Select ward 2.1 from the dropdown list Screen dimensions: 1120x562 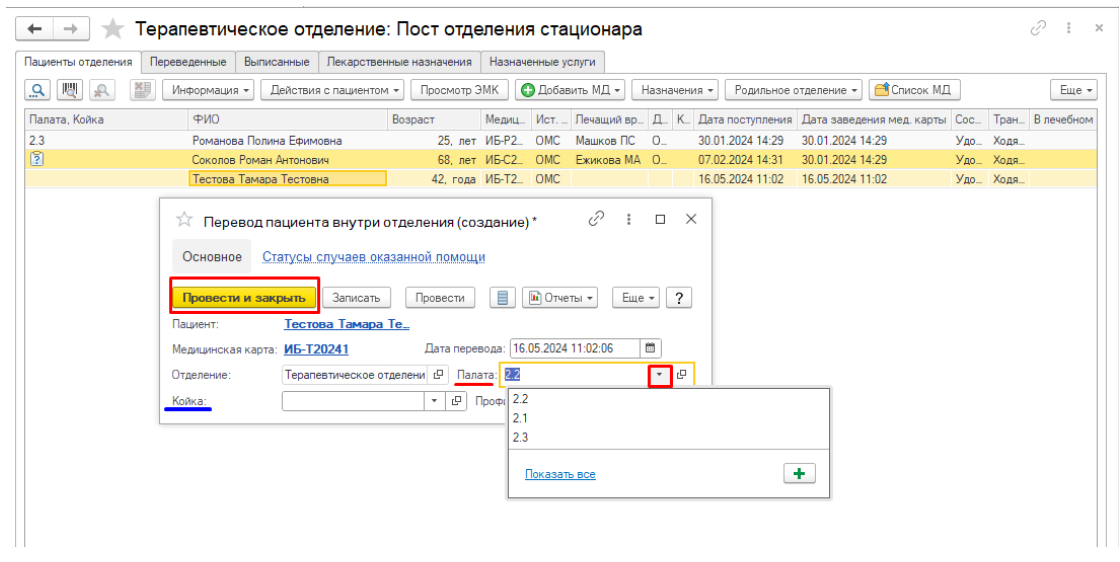520,418
